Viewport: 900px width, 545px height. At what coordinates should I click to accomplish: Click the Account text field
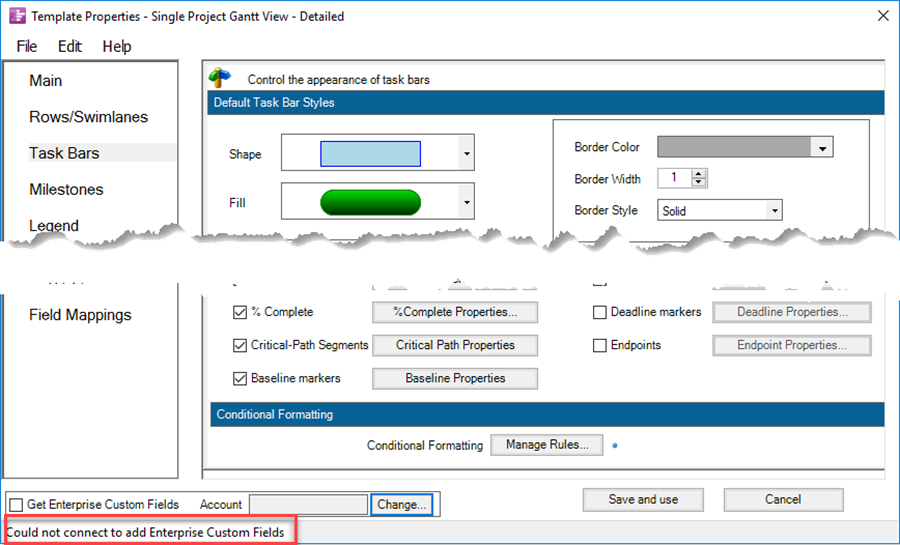(x=308, y=505)
